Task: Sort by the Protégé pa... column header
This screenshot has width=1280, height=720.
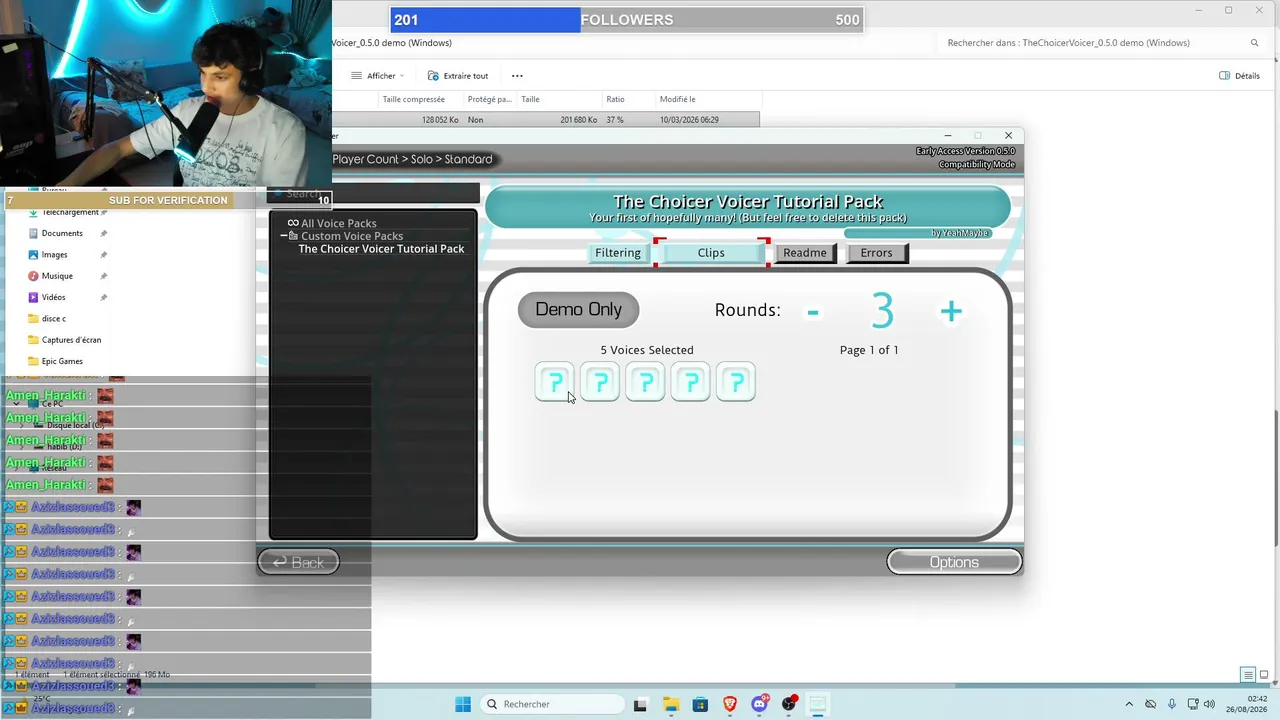Action: tap(489, 100)
